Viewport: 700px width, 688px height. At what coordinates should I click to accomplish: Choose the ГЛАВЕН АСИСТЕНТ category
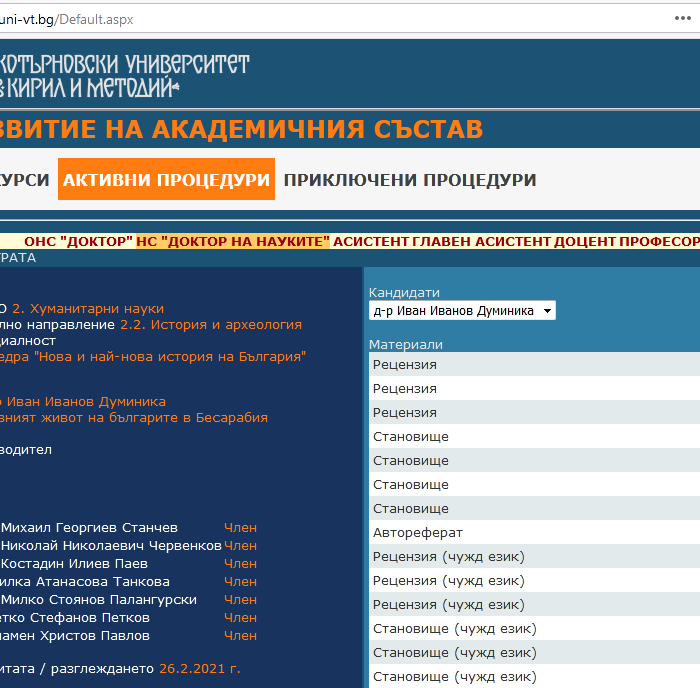pyautogui.click(x=471, y=241)
